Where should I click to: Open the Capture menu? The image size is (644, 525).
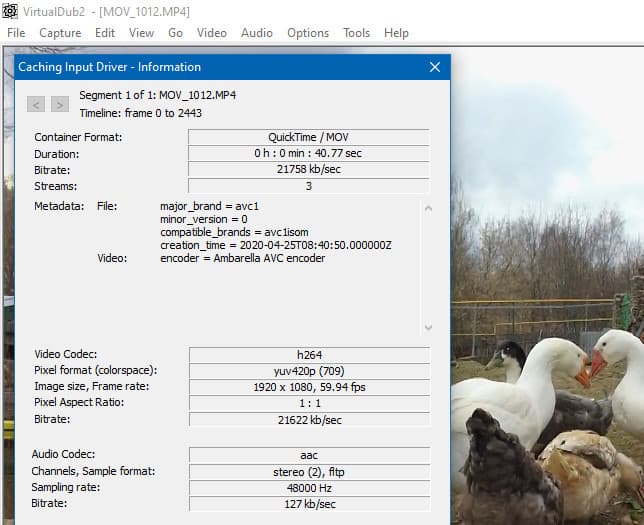(x=60, y=33)
